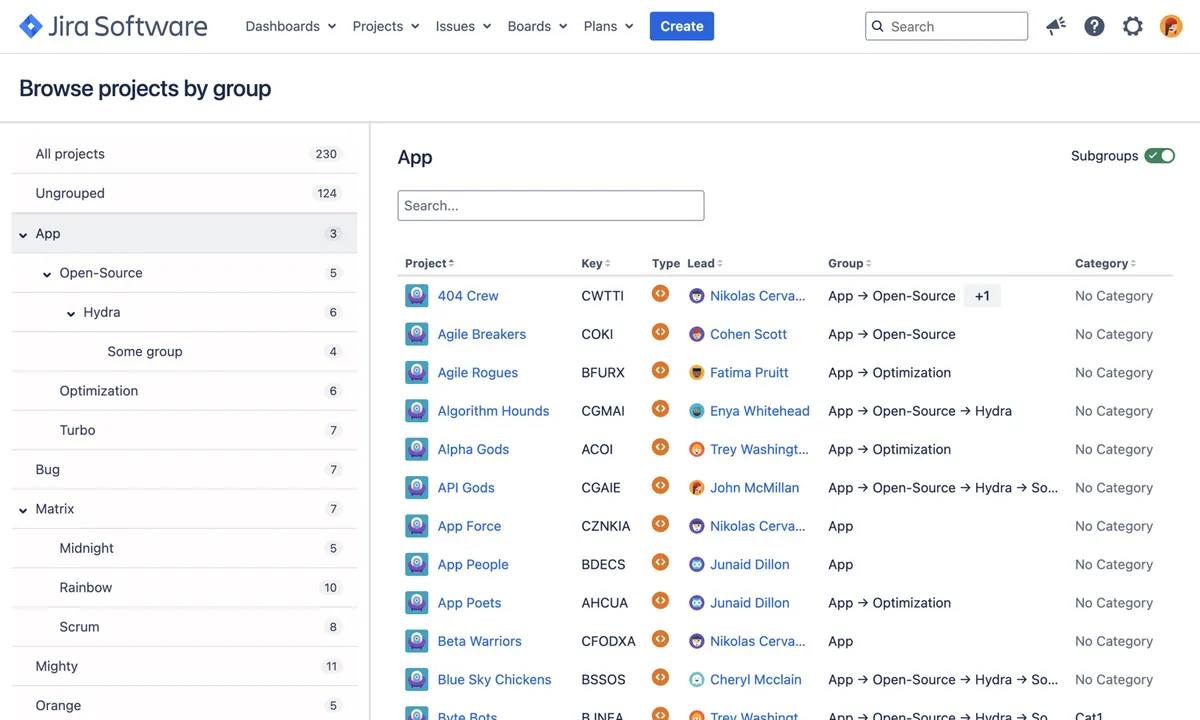
Task: Select the Scrum subgroup
Action: [184, 627]
